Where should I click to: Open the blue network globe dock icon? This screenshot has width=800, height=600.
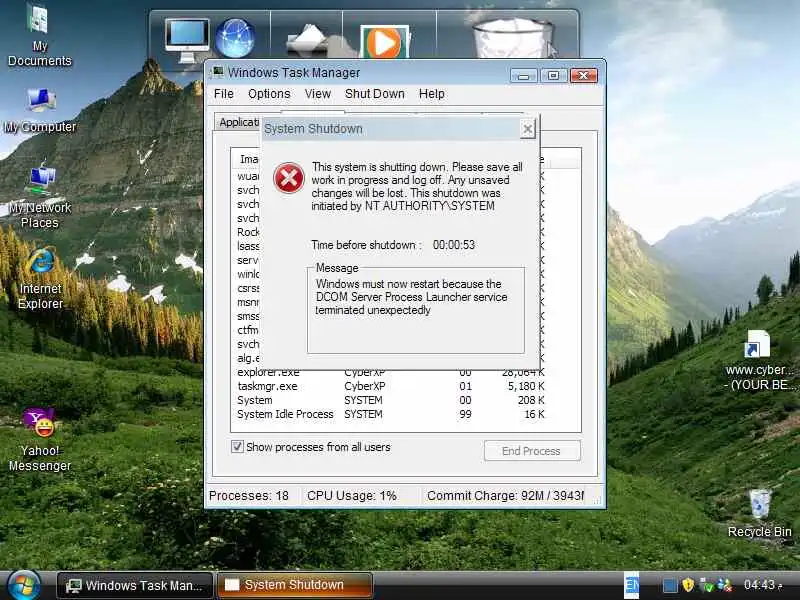235,39
